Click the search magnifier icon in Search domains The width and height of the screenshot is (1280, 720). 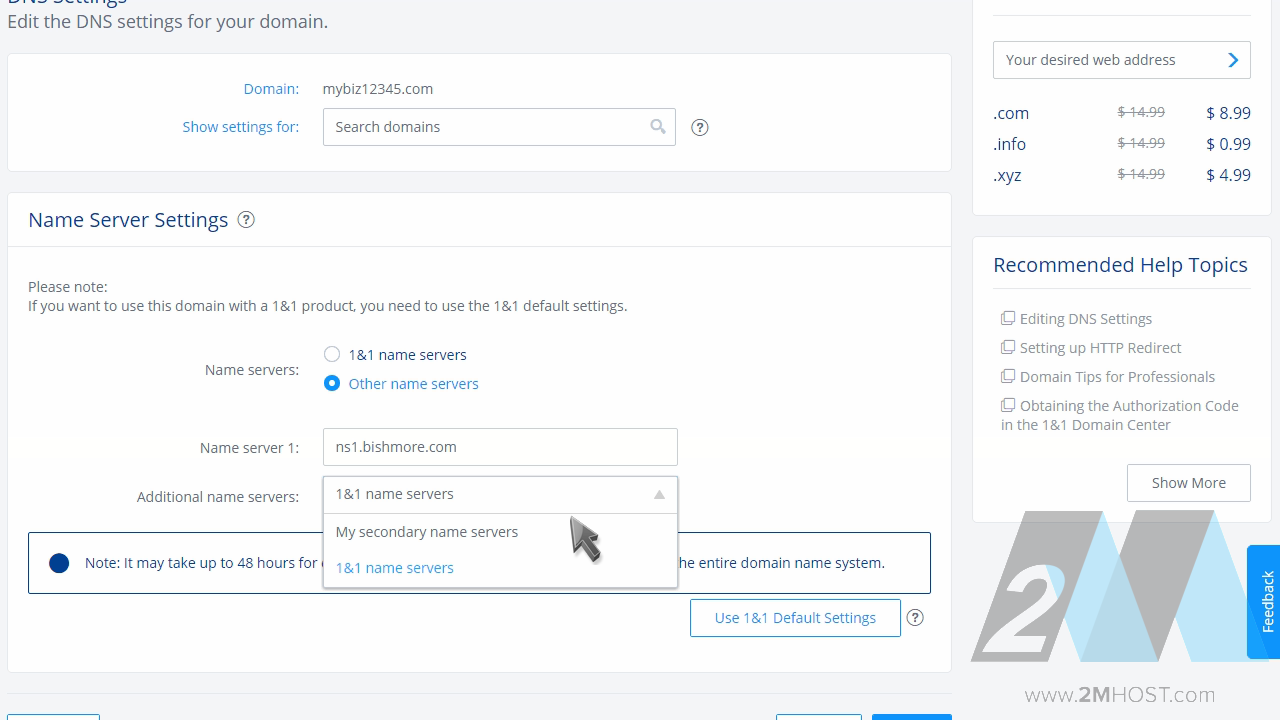(x=658, y=126)
